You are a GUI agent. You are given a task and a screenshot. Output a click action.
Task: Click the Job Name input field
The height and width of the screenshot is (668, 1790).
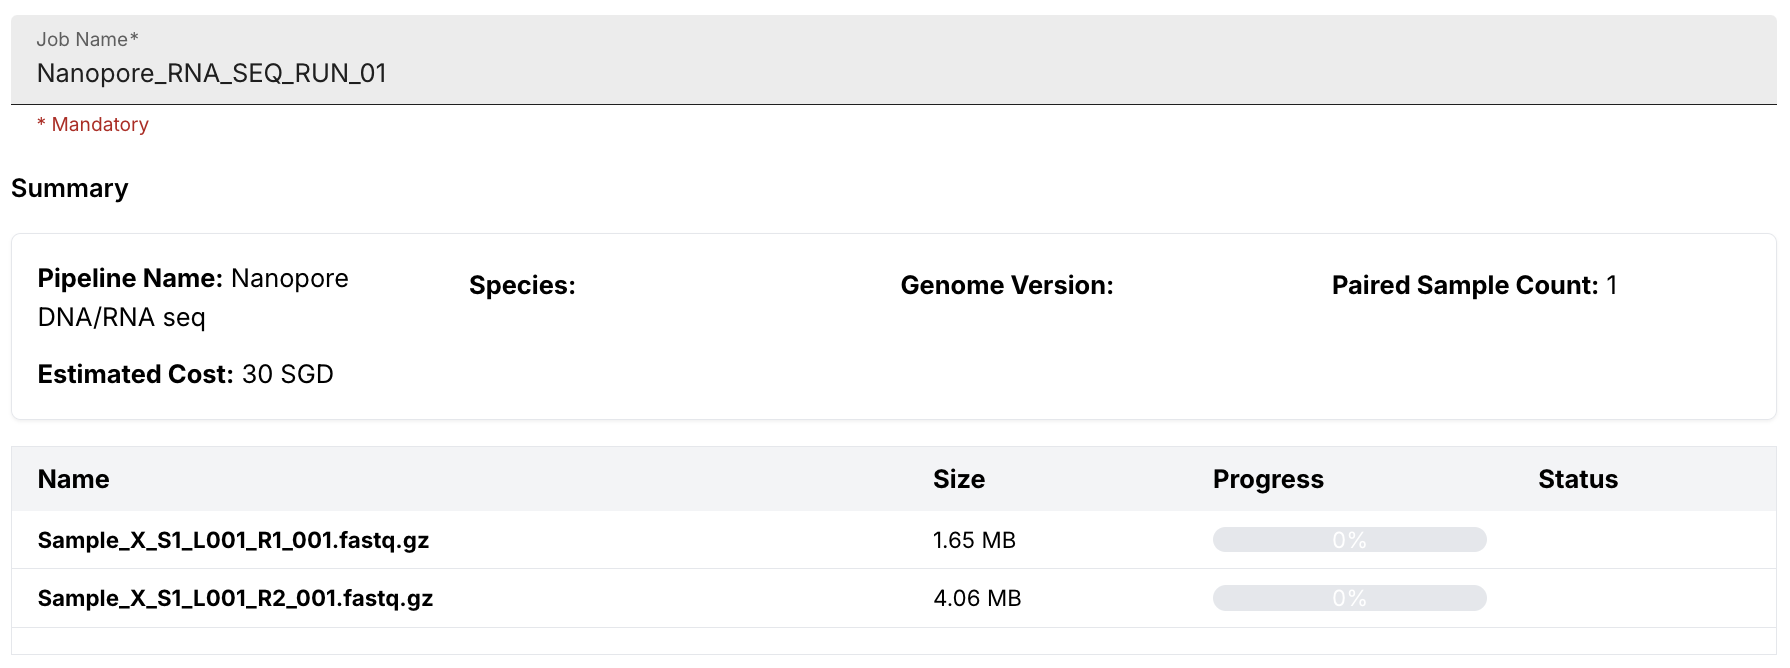click(x=893, y=60)
